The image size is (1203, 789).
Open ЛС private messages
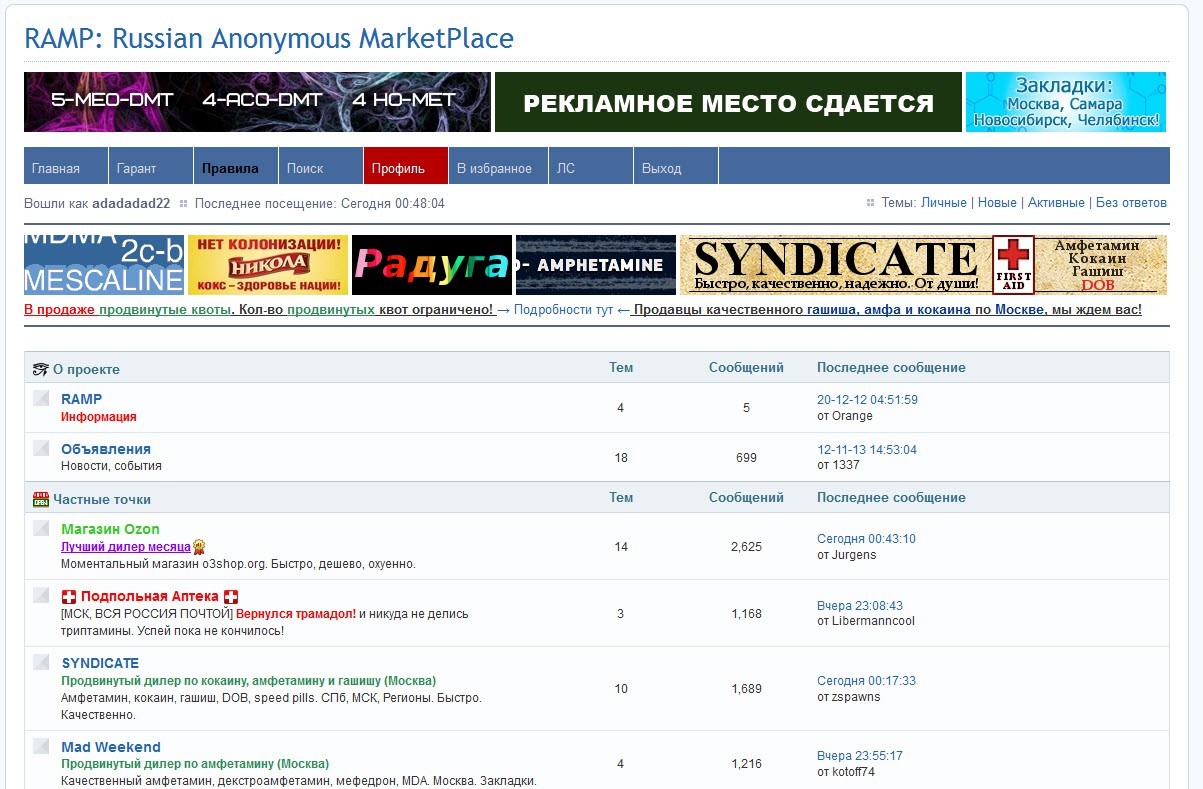click(566, 168)
